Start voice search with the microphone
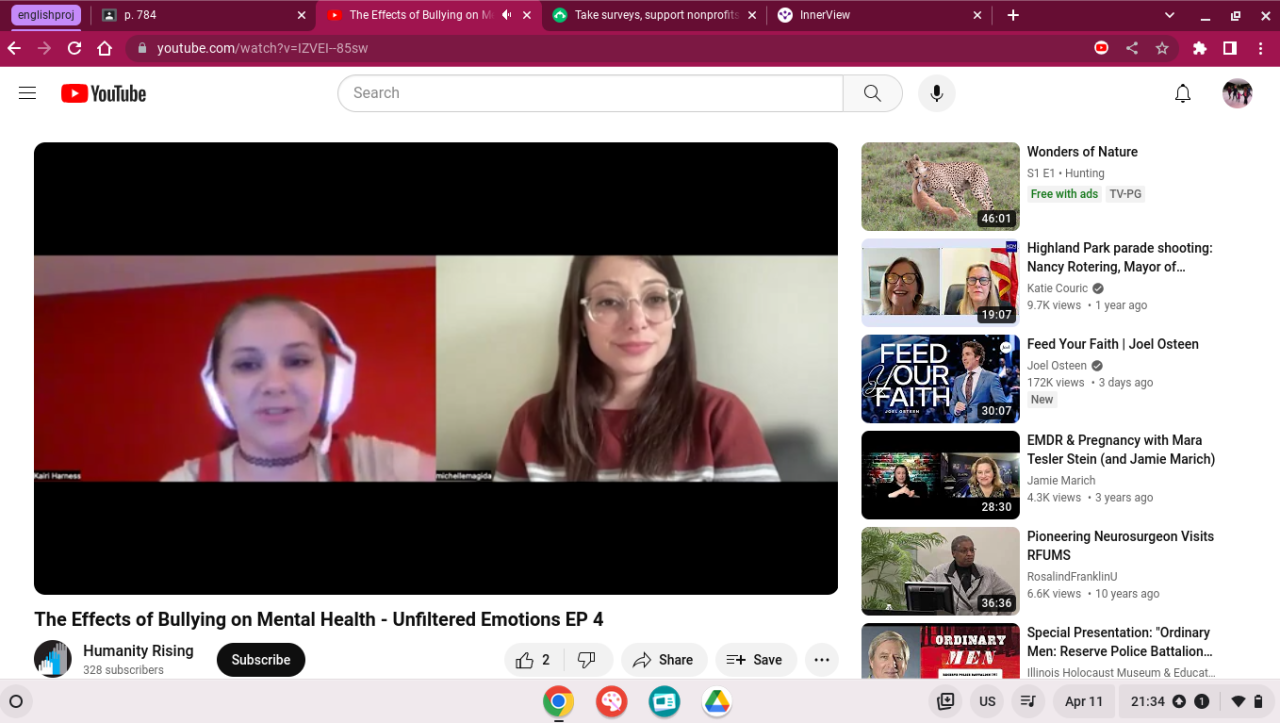 pos(937,93)
